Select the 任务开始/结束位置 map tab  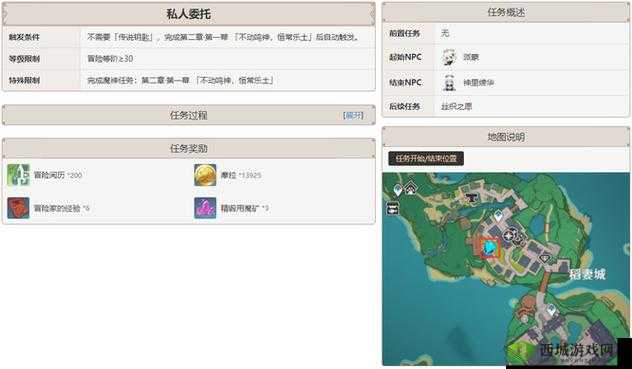pos(426,158)
